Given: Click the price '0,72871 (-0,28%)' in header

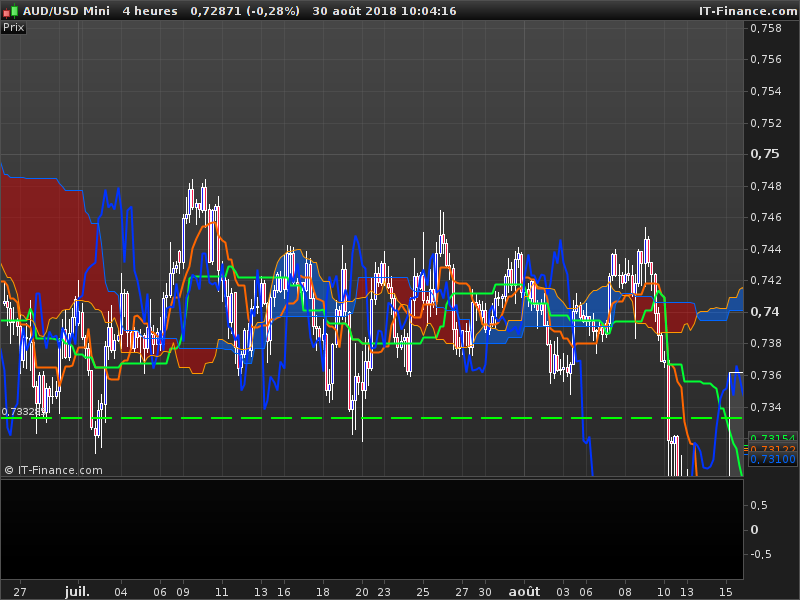Looking at the screenshot, I should point(245,11).
